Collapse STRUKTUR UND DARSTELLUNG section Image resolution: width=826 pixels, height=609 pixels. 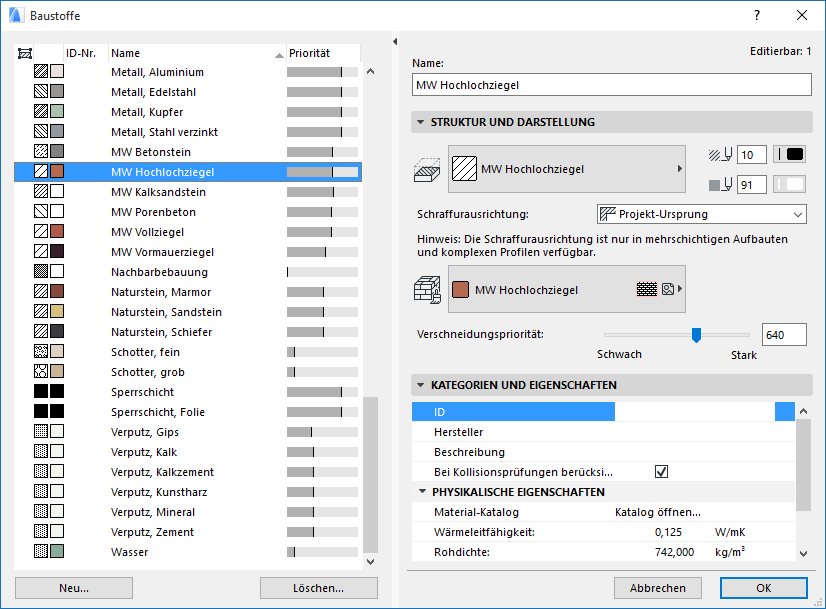coord(420,122)
